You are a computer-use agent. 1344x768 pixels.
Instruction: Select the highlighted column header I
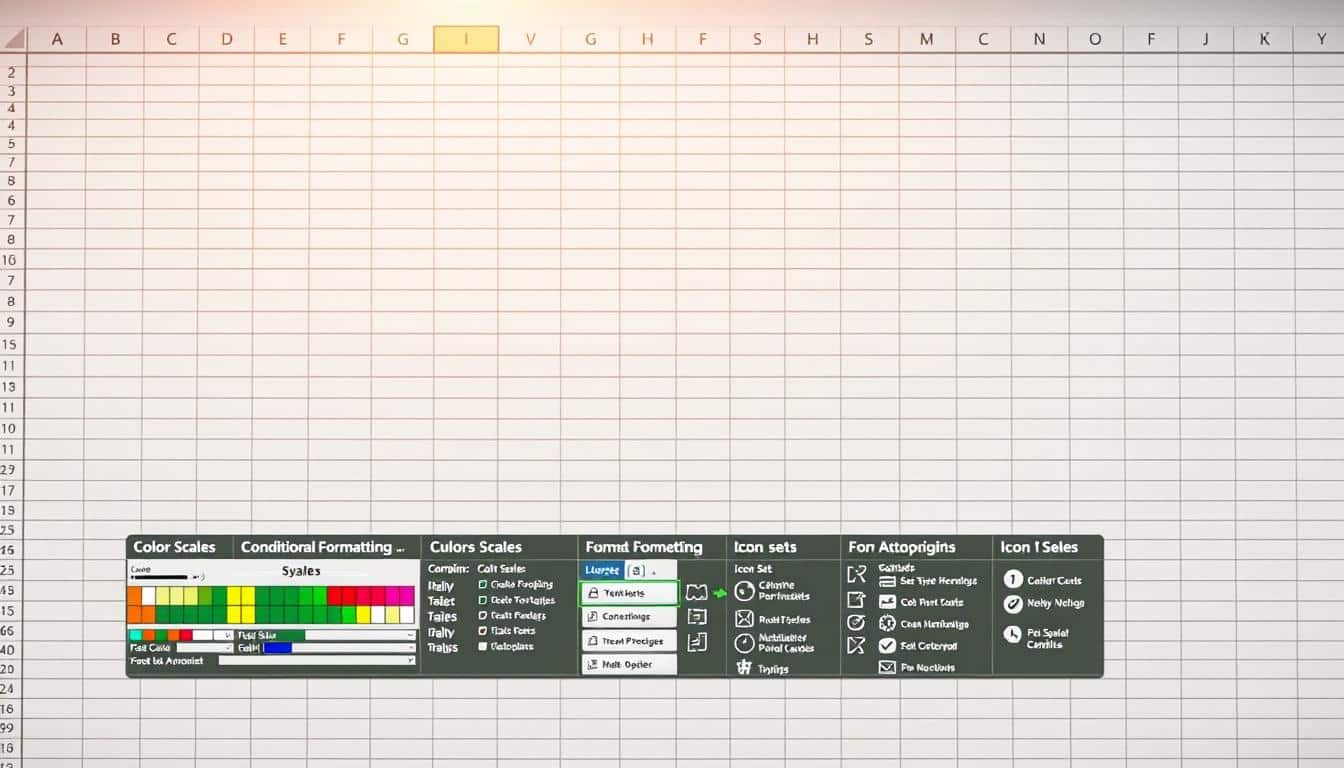466,38
